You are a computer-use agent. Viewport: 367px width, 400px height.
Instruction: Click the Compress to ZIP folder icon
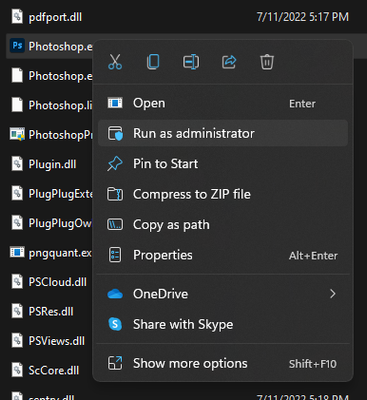pyautogui.click(x=115, y=194)
